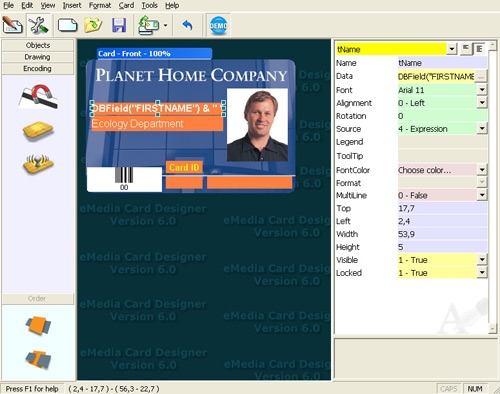Select the tools wrench icon
The image size is (500, 394).
(38, 25)
